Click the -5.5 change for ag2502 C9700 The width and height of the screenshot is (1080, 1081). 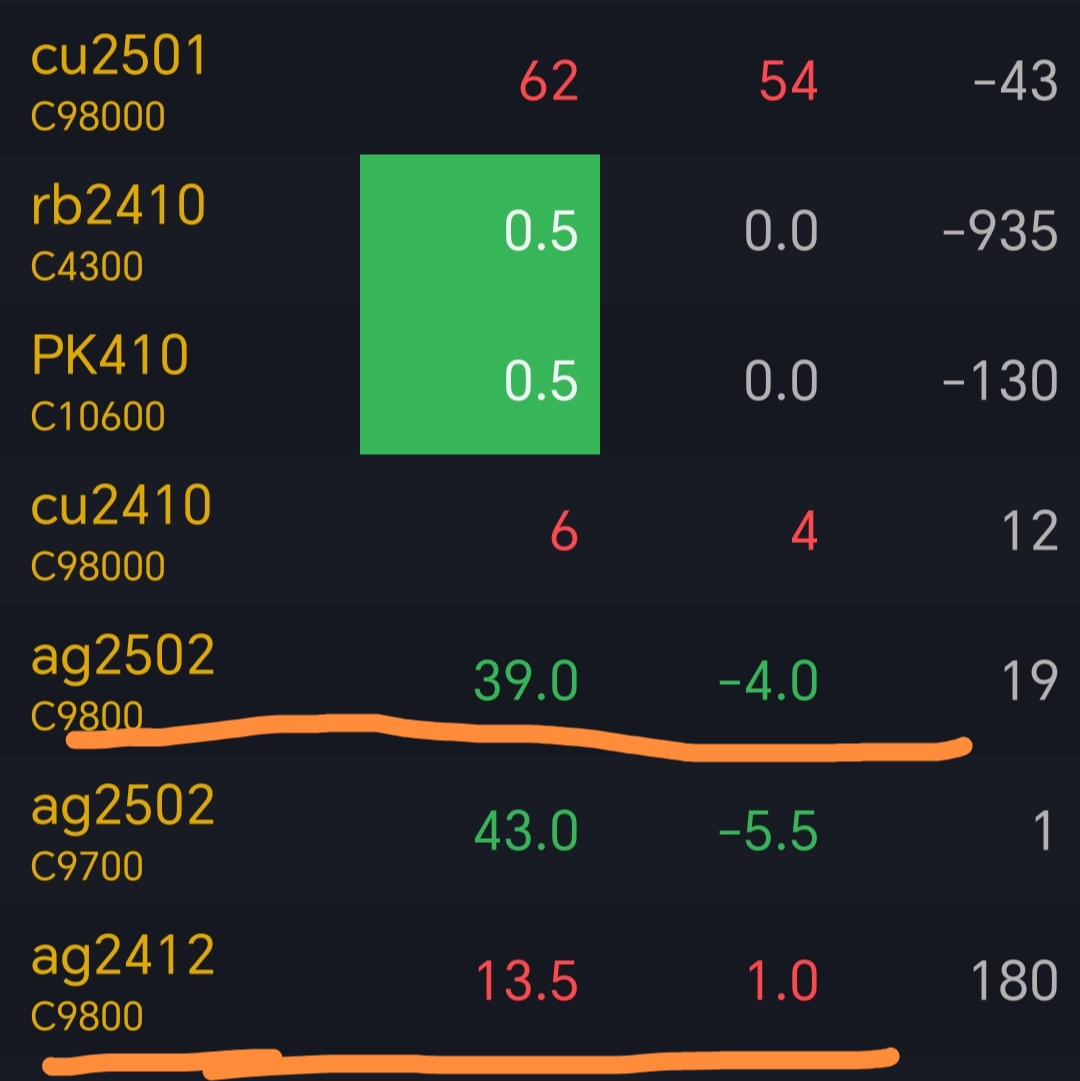coord(768,832)
